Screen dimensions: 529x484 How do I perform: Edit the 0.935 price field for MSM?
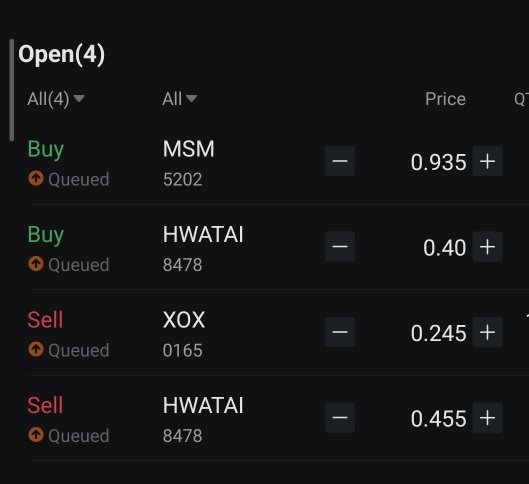click(x=439, y=162)
